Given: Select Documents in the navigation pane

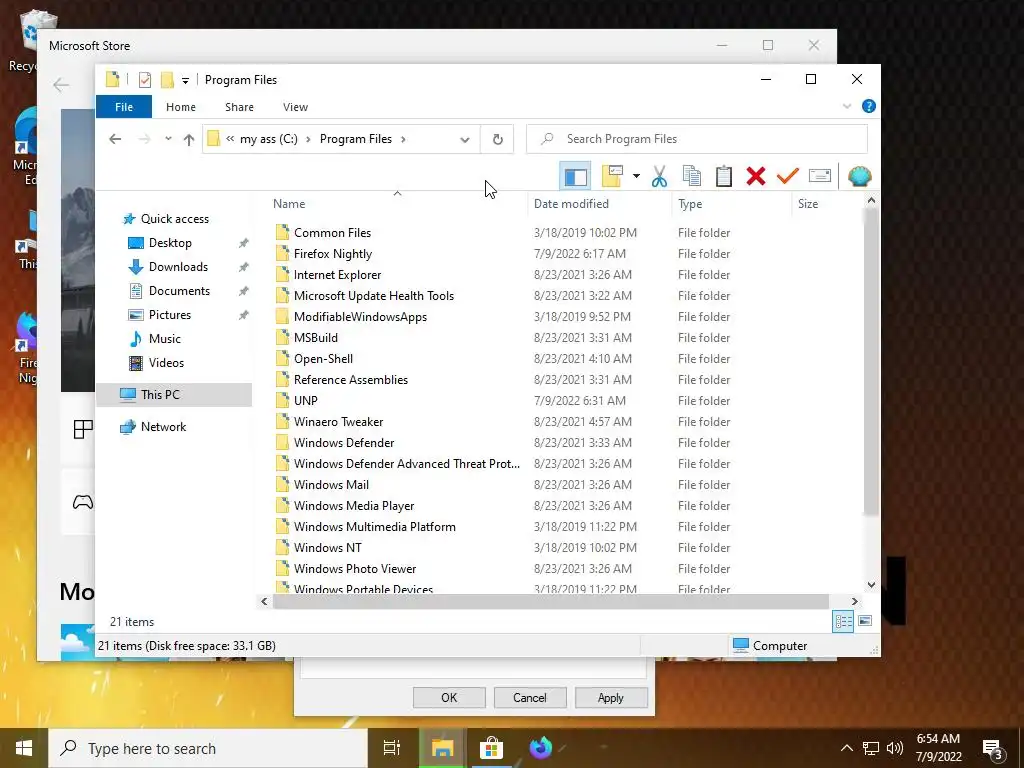Looking at the screenshot, I should point(180,291).
